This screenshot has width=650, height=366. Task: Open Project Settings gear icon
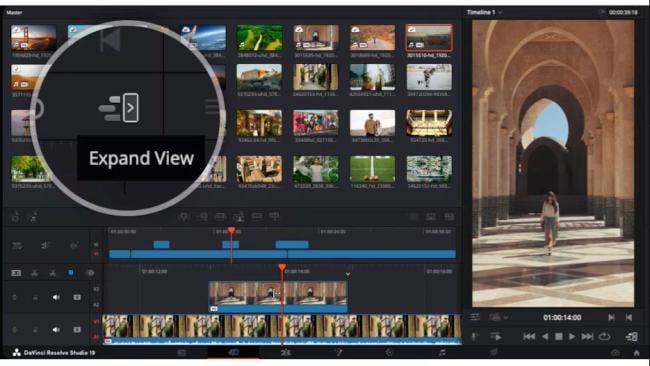point(615,353)
